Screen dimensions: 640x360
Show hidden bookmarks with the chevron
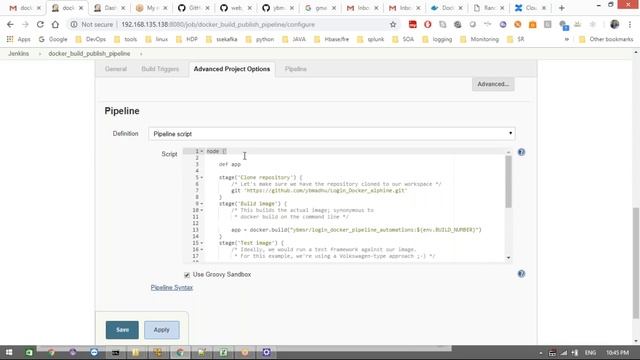click(567, 39)
